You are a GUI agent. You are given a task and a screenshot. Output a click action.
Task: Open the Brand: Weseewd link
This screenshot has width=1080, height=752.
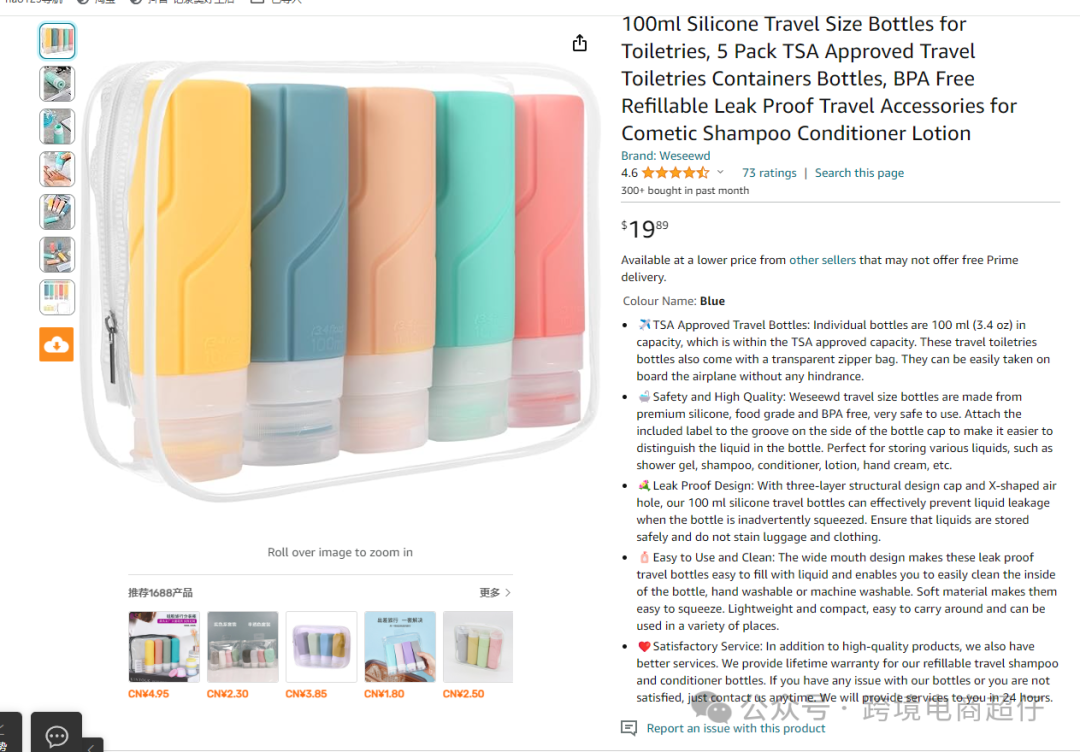[665, 156]
